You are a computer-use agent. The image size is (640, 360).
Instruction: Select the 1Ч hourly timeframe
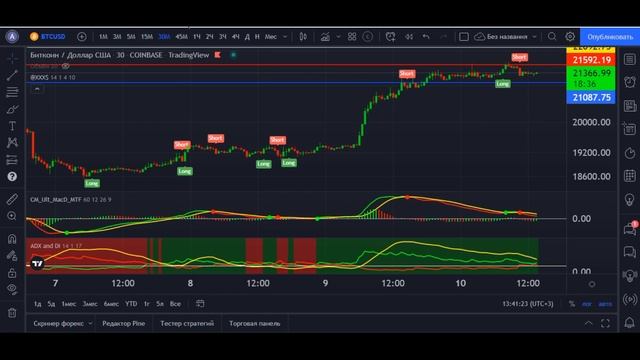[197, 37]
